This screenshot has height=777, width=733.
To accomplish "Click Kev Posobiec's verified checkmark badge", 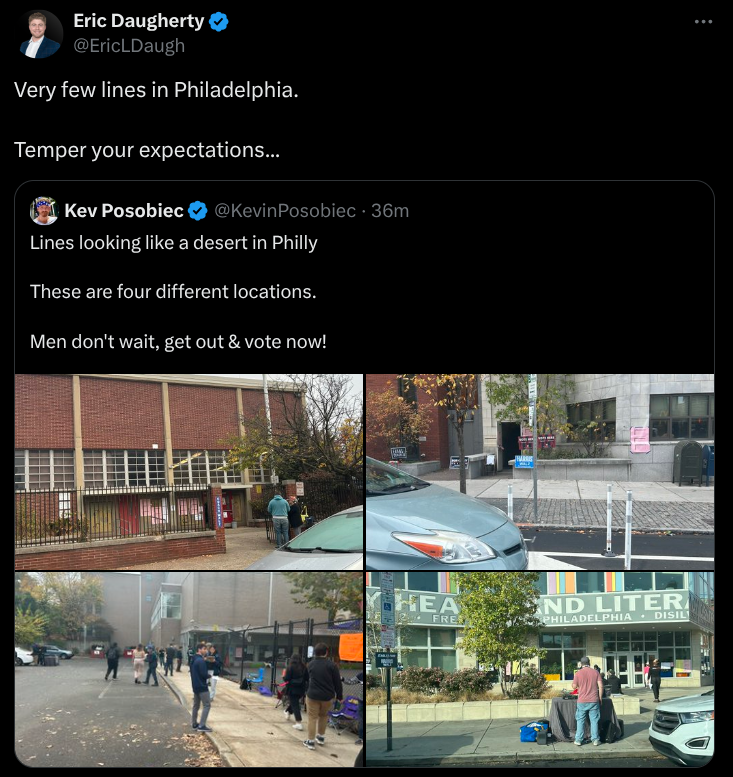I will 198,211.
